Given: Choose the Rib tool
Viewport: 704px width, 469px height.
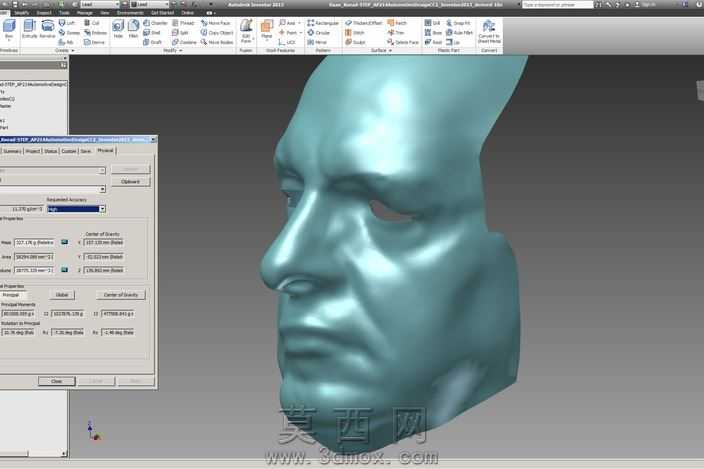Looking at the screenshot, I should tap(66, 42).
